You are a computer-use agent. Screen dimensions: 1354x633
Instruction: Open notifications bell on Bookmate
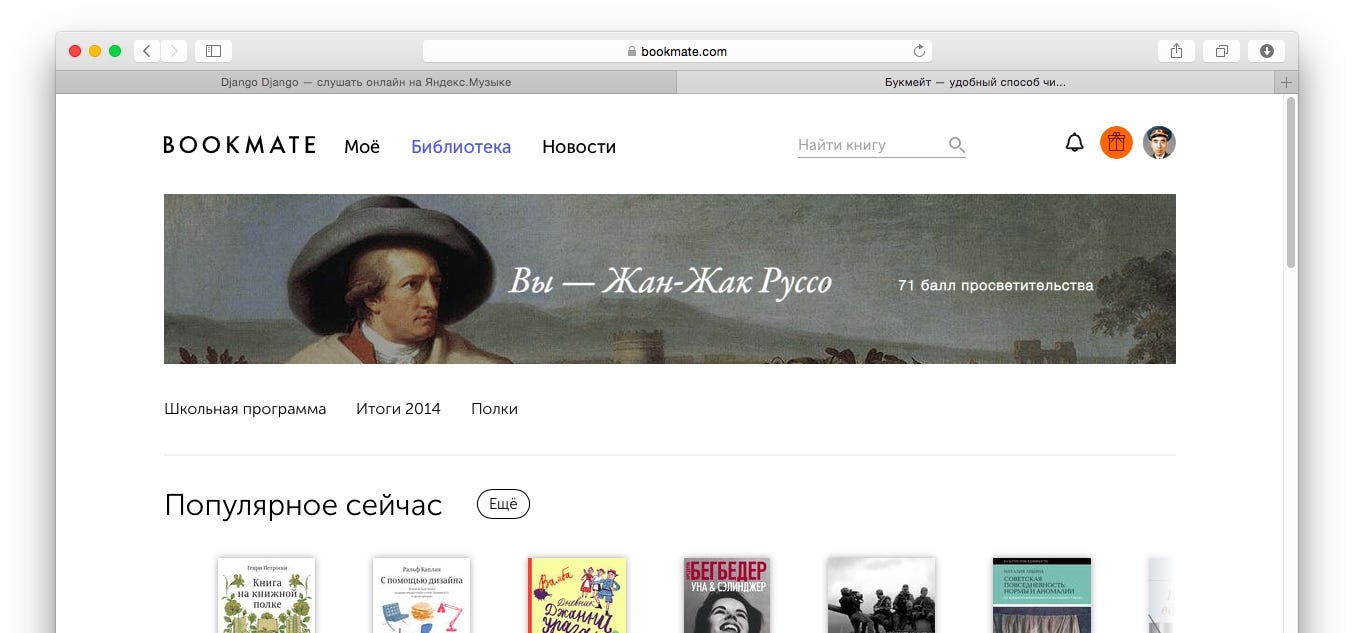(x=1074, y=143)
